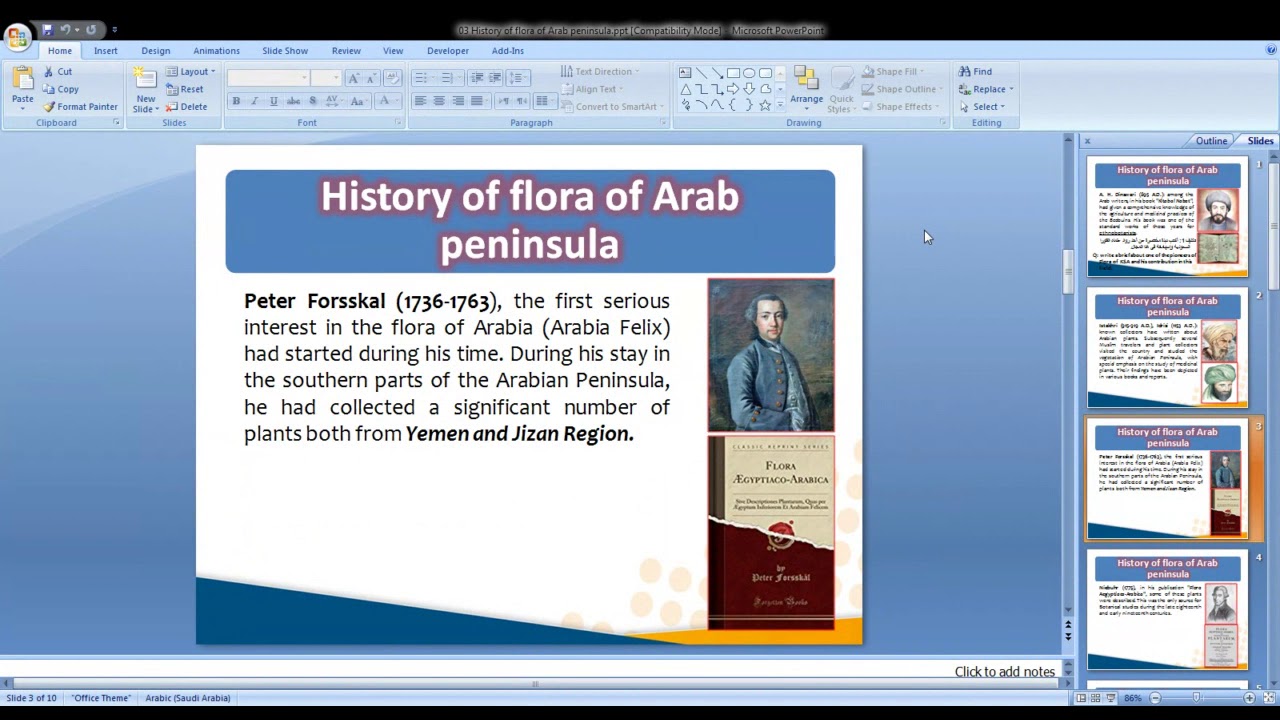Open the Slide Show ribbon tab
The image size is (1280, 720).
pos(285,51)
